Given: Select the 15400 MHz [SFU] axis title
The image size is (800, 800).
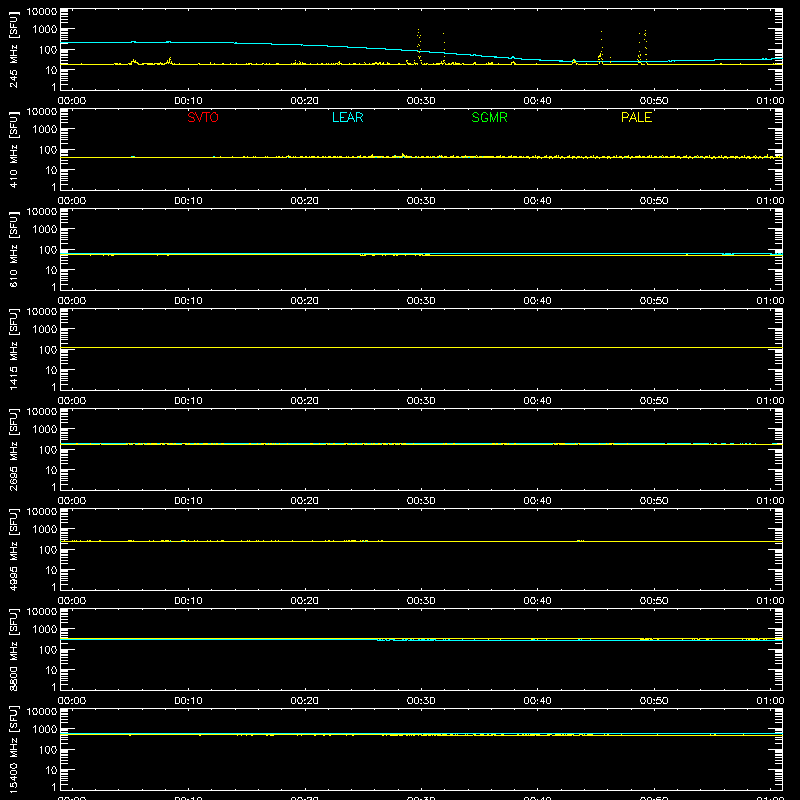Looking at the screenshot, I should pos(14,749).
